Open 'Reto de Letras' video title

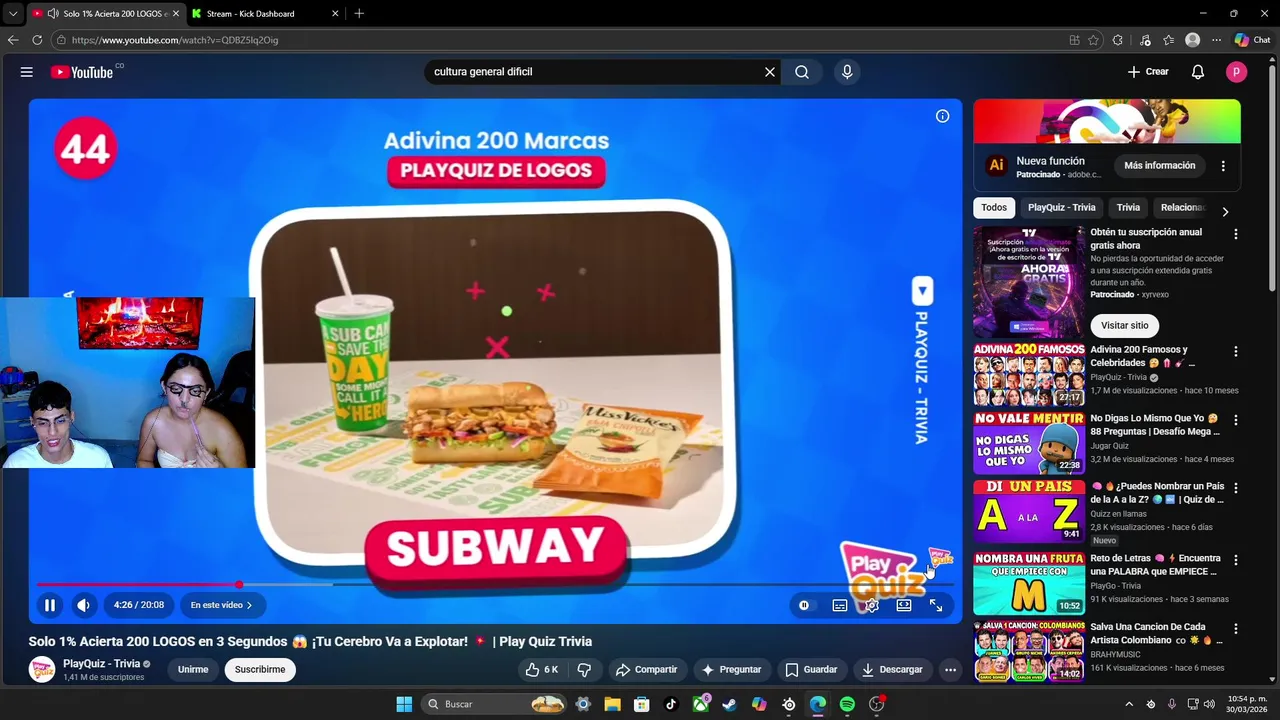tap(1155, 565)
